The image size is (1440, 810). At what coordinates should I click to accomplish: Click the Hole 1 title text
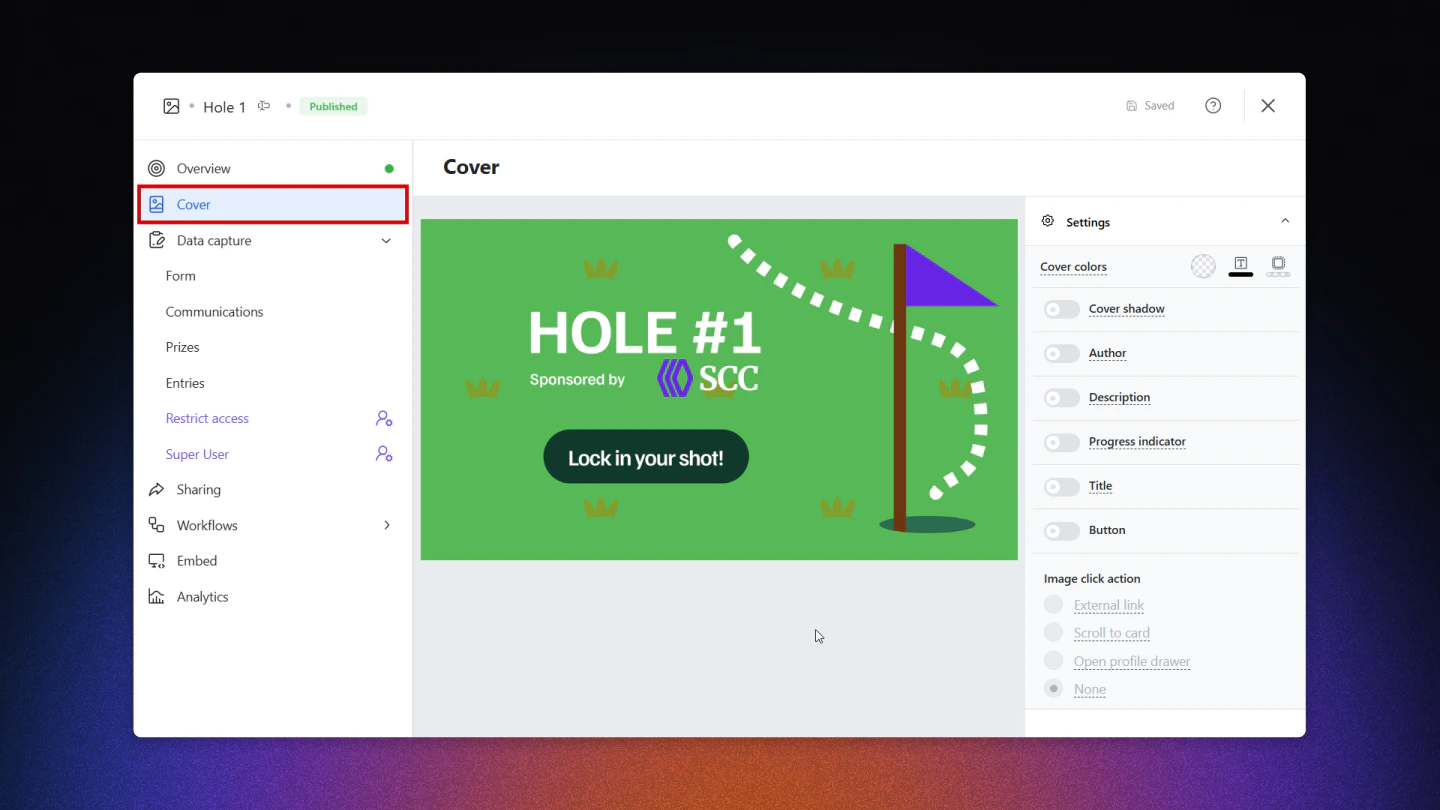[x=224, y=107]
